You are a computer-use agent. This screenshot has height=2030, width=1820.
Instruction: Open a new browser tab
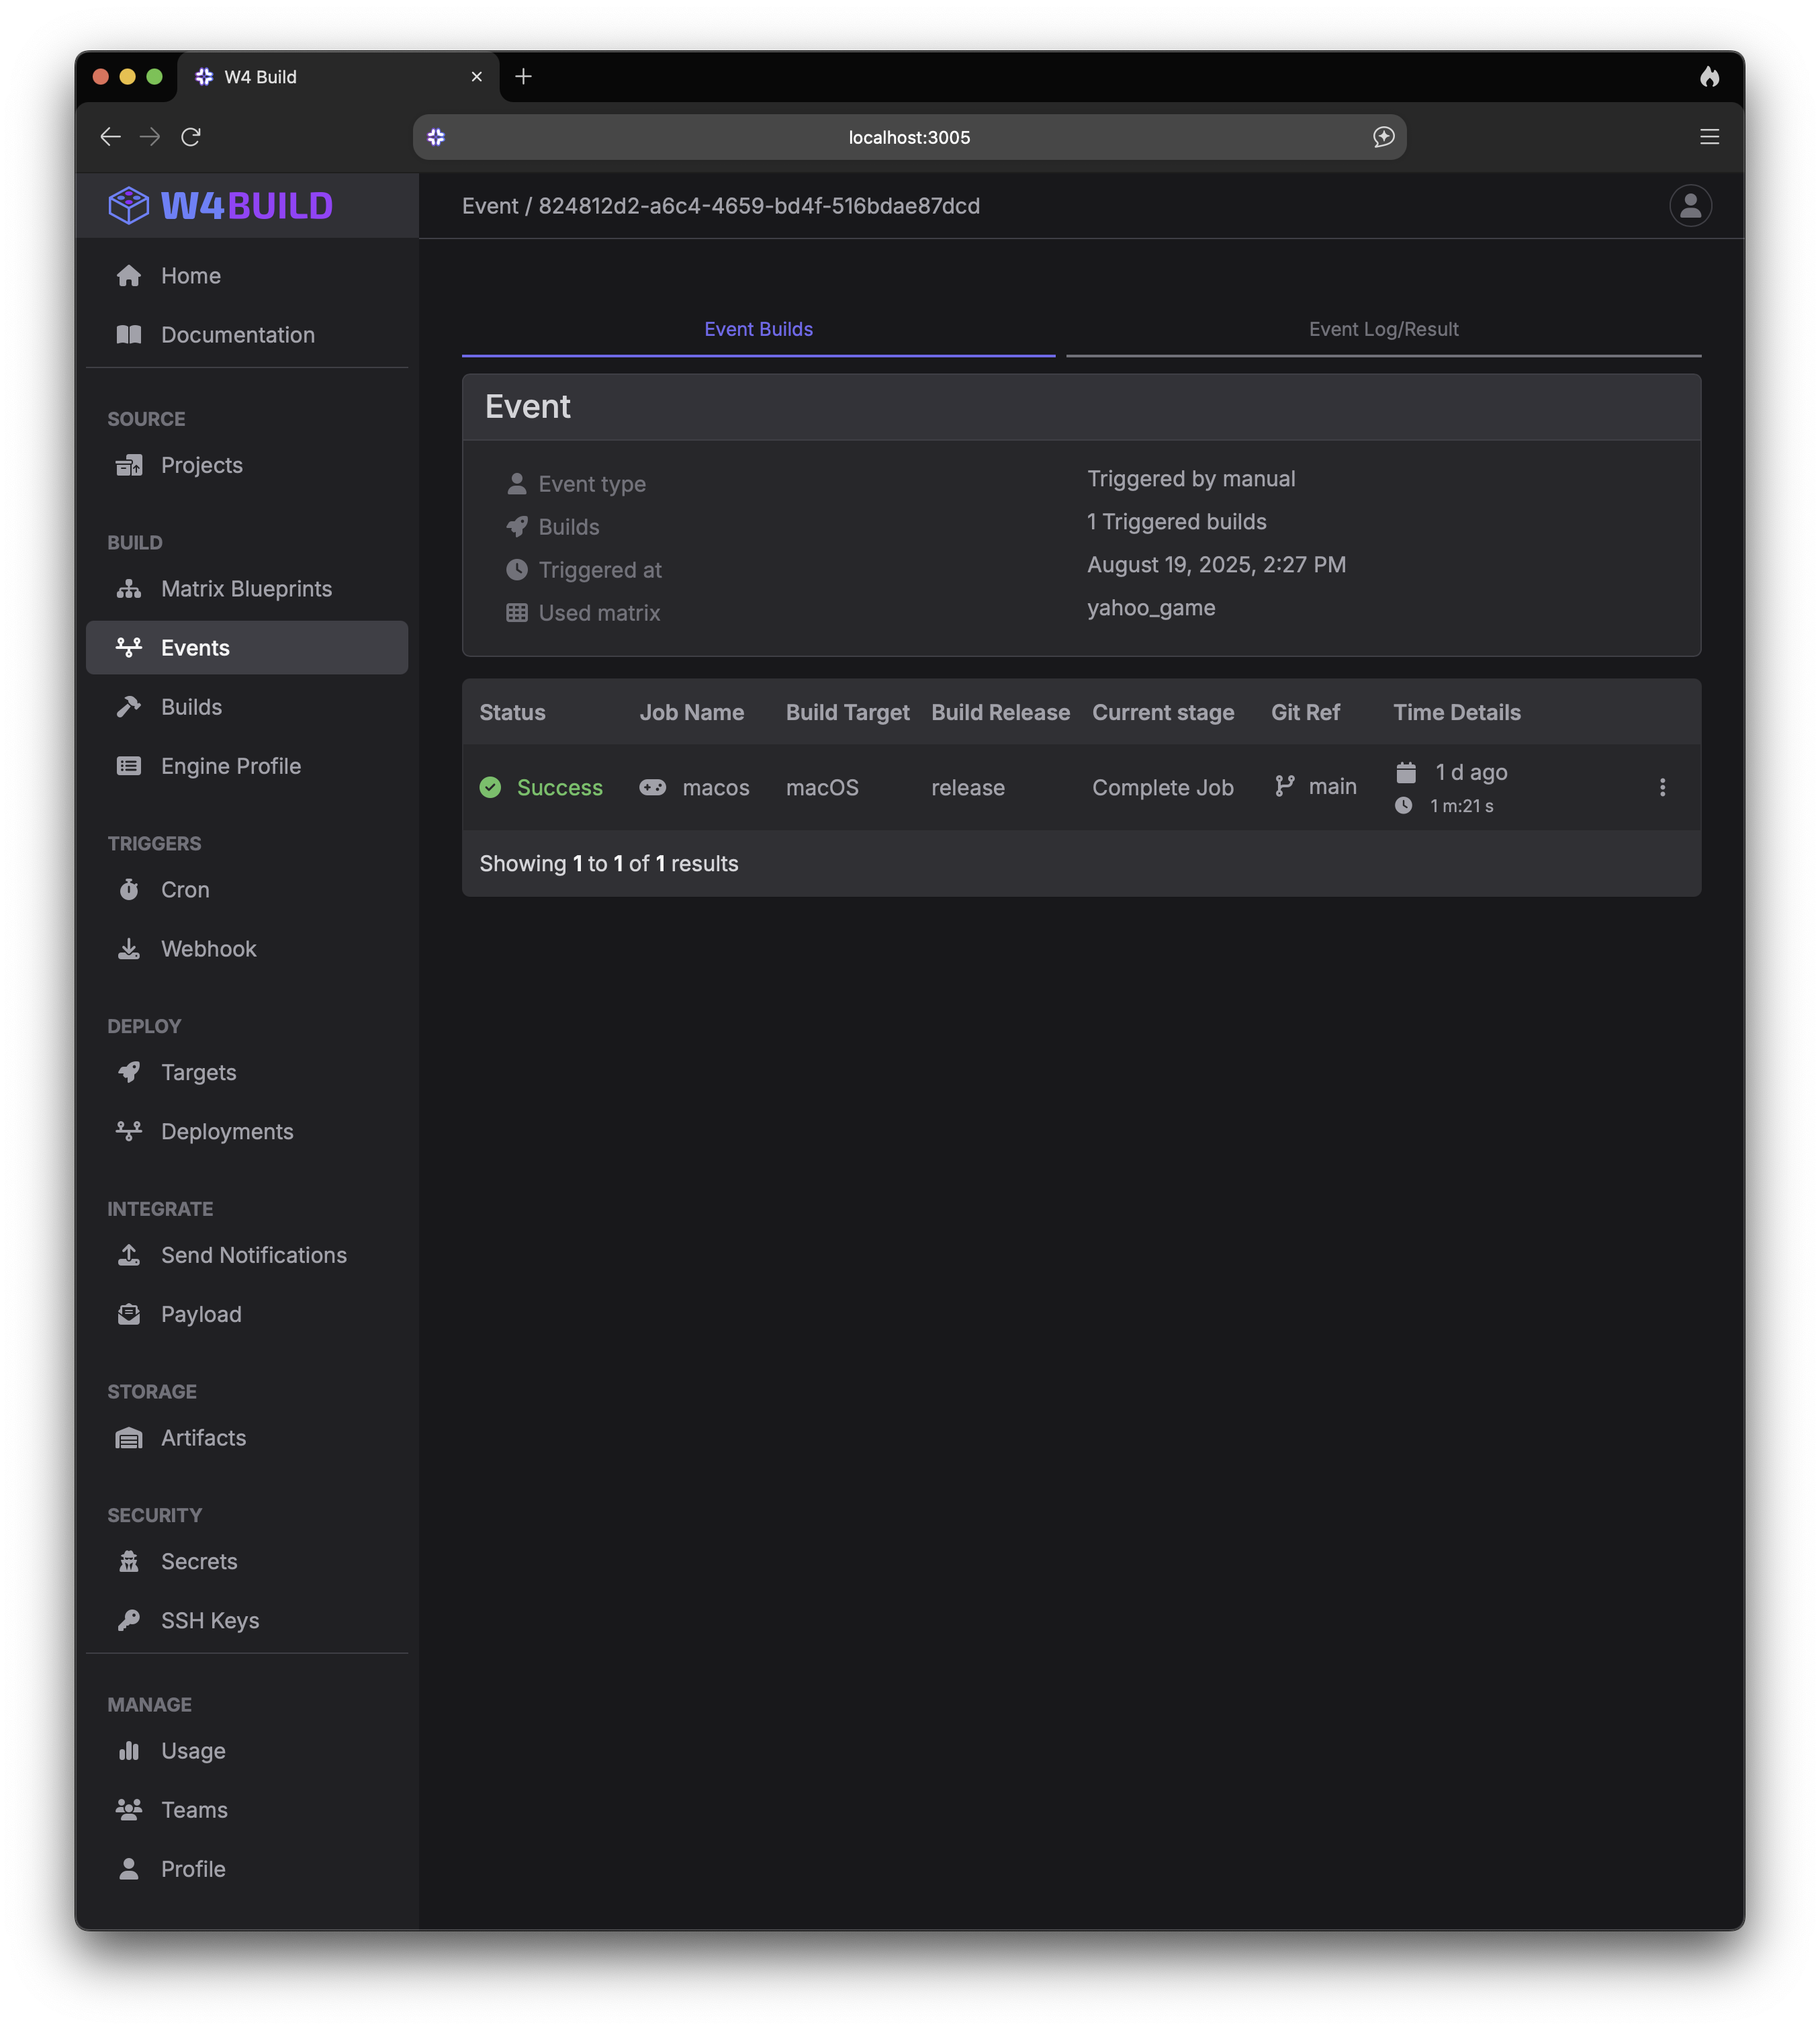pyautogui.click(x=523, y=76)
